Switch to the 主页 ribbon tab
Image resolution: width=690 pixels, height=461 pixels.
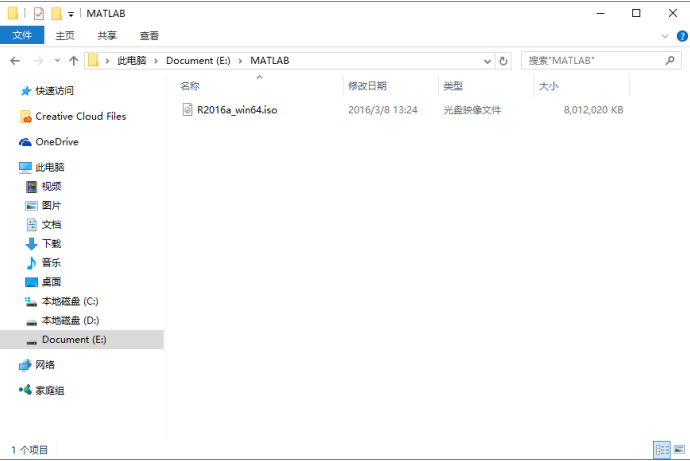tap(65, 36)
